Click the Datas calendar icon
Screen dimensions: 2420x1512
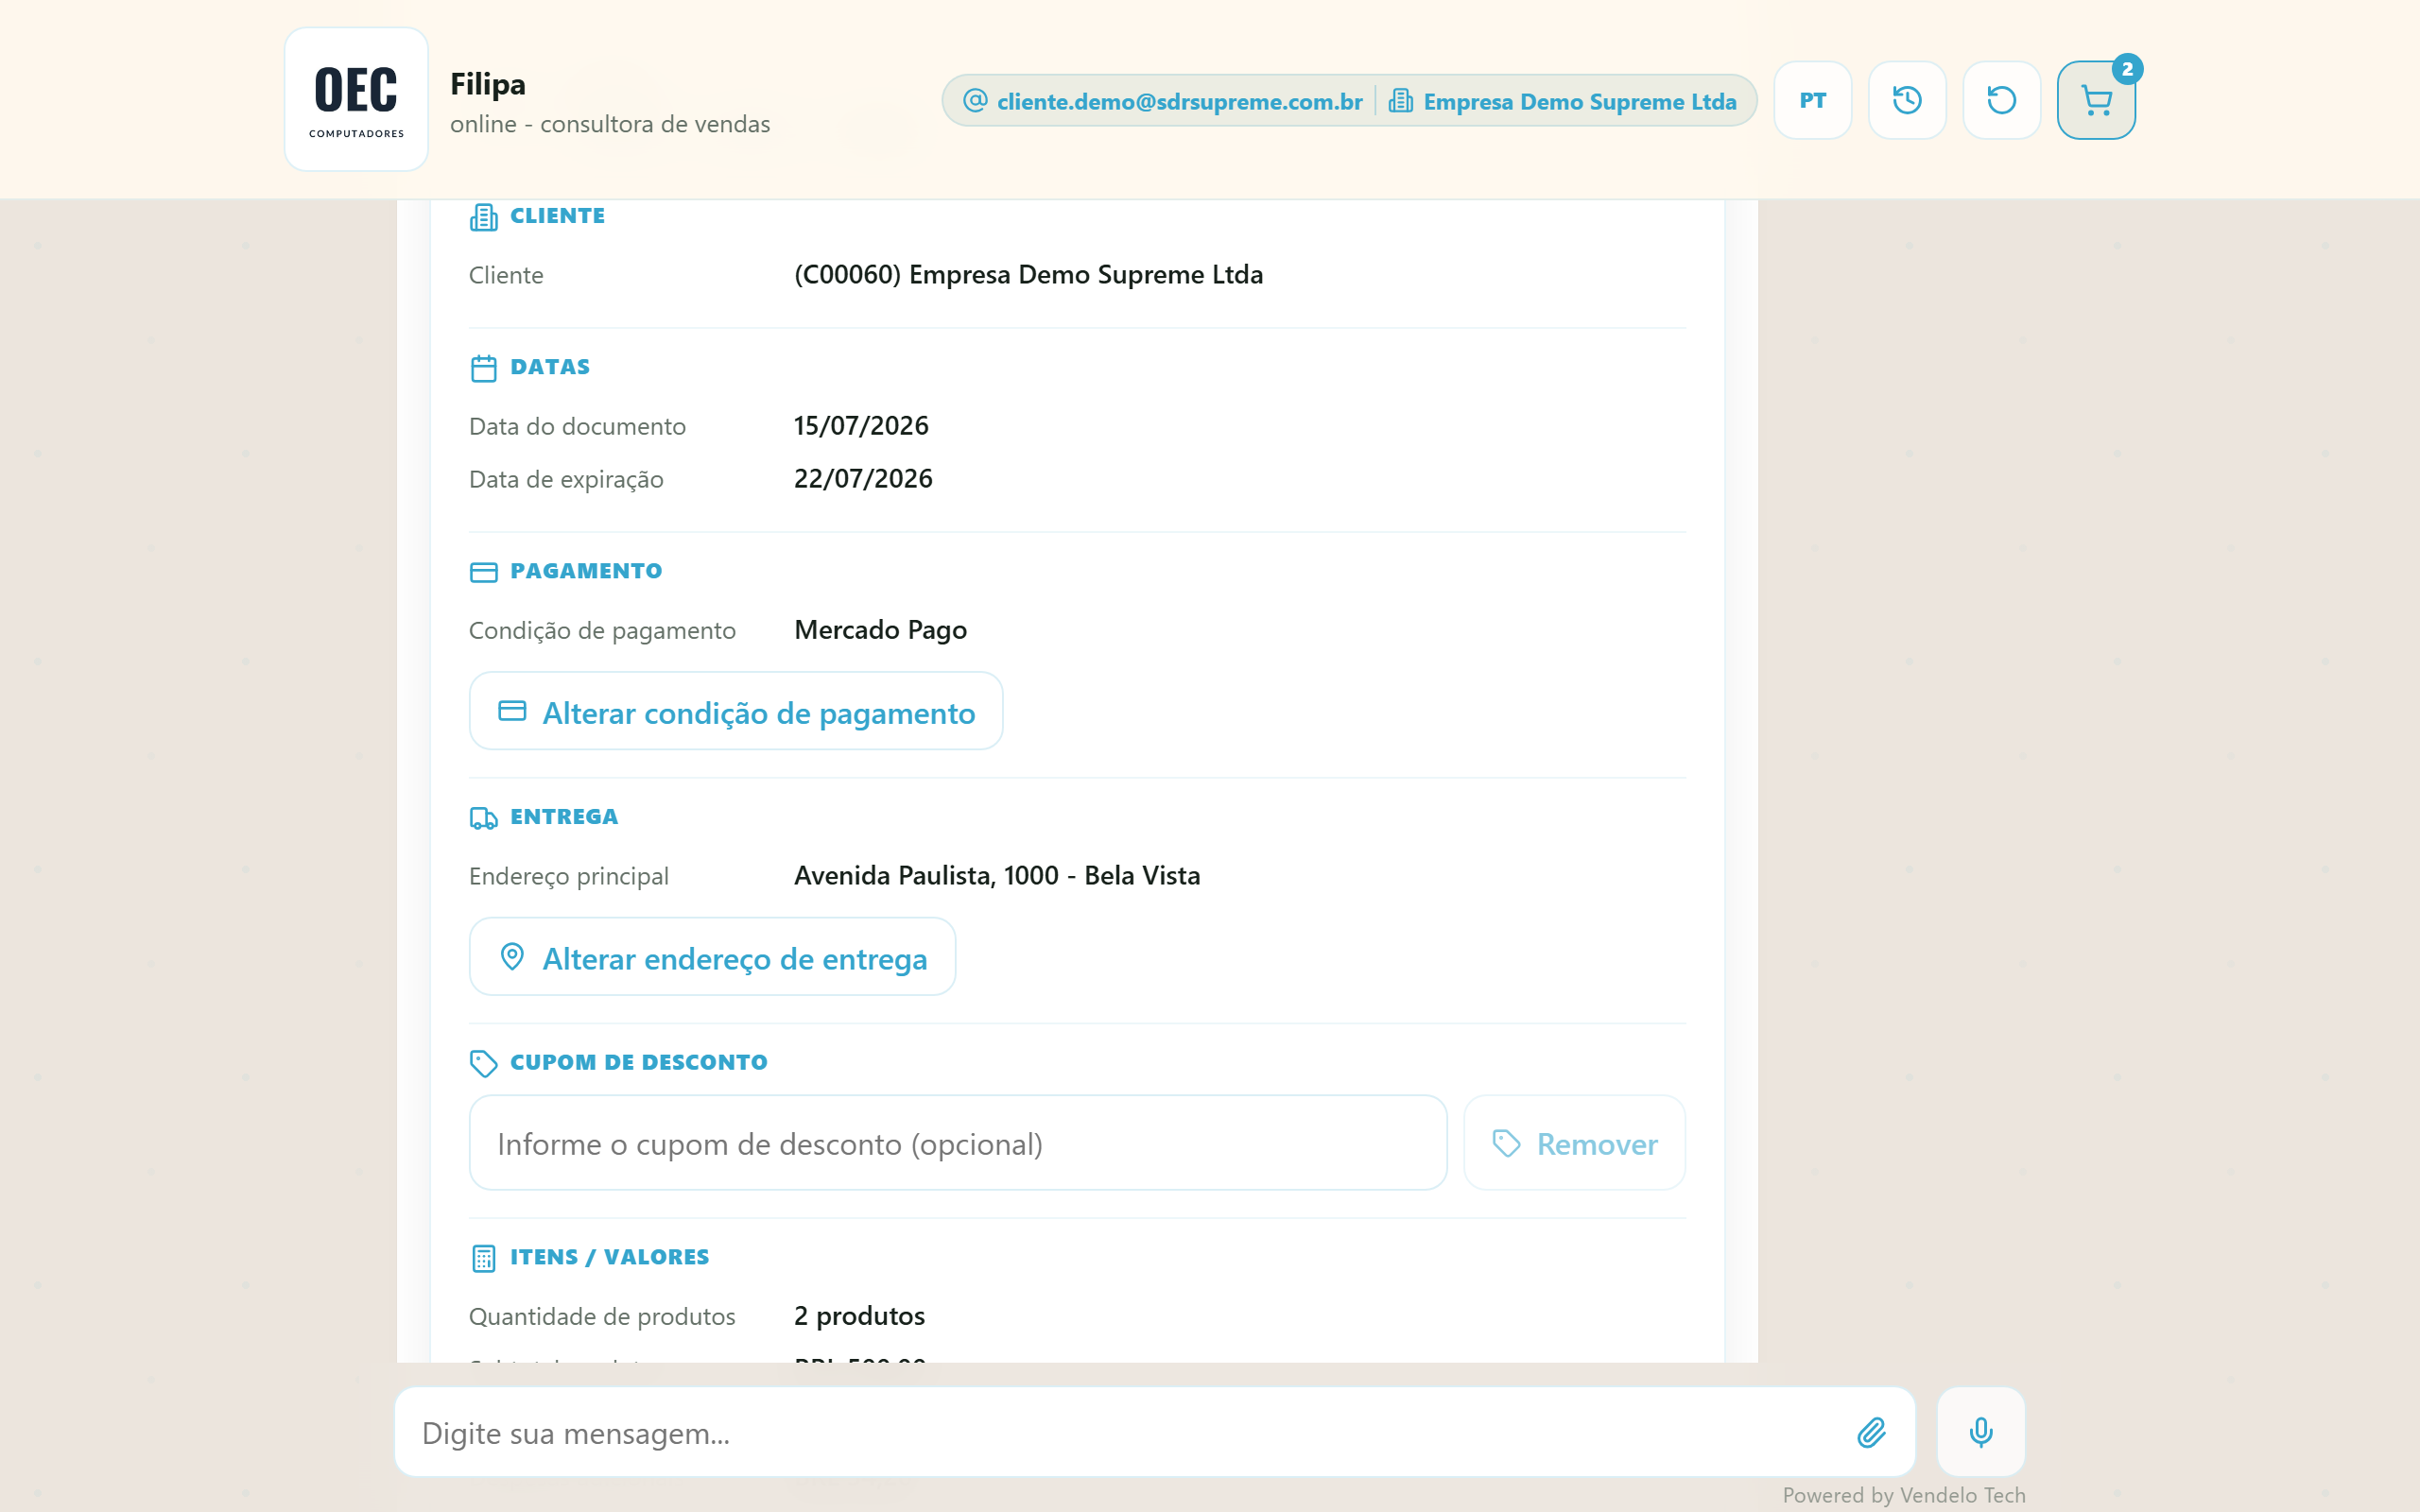point(483,368)
